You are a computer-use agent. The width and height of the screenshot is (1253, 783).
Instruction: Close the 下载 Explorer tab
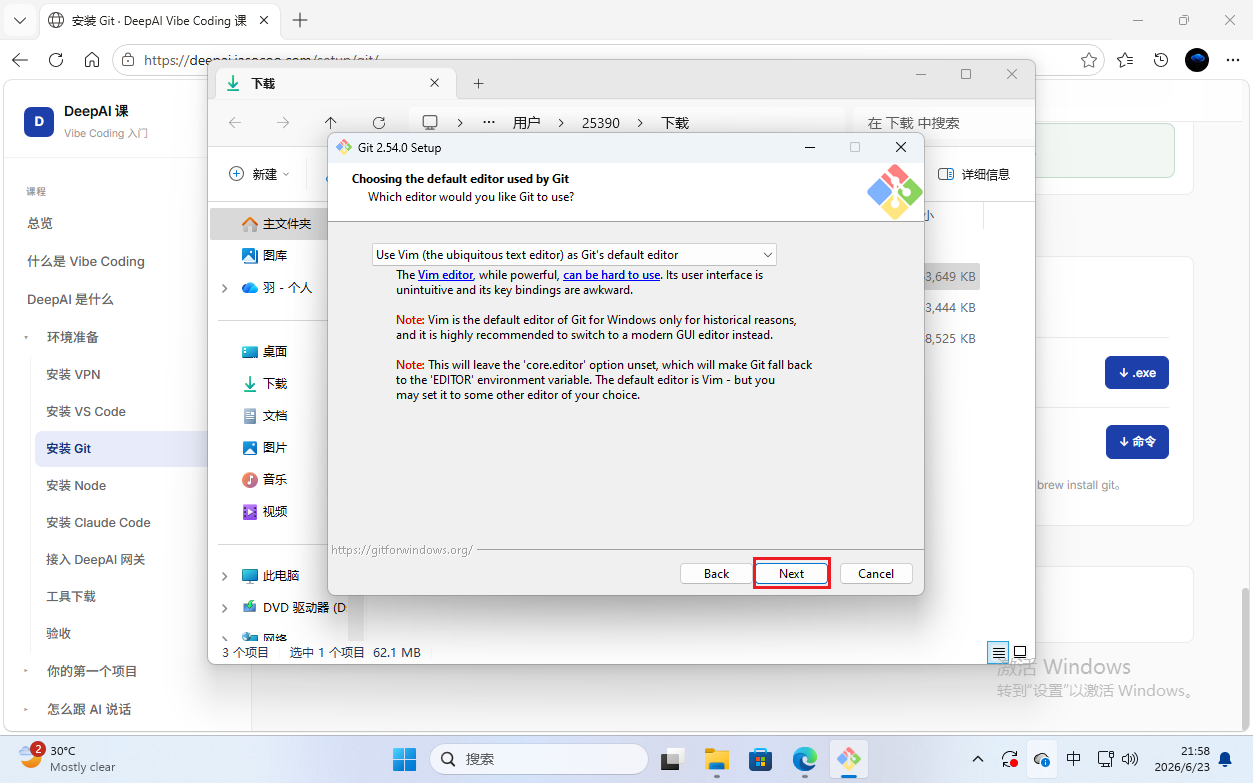click(x=434, y=84)
